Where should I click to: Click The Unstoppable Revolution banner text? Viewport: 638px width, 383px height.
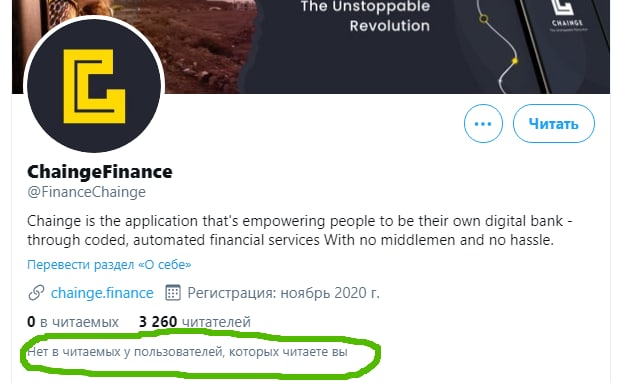(x=365, y=16)
